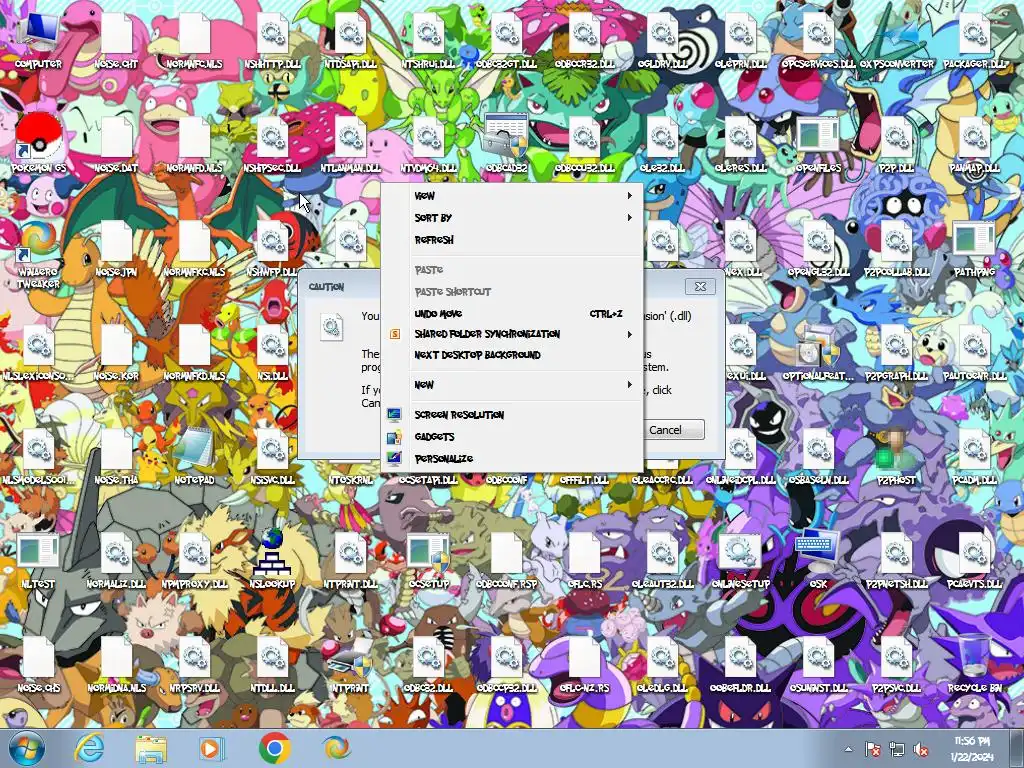Open Windows Media Player taskbar icon
The width and height of the screenshot is (1024, 768).
(212, 748)
